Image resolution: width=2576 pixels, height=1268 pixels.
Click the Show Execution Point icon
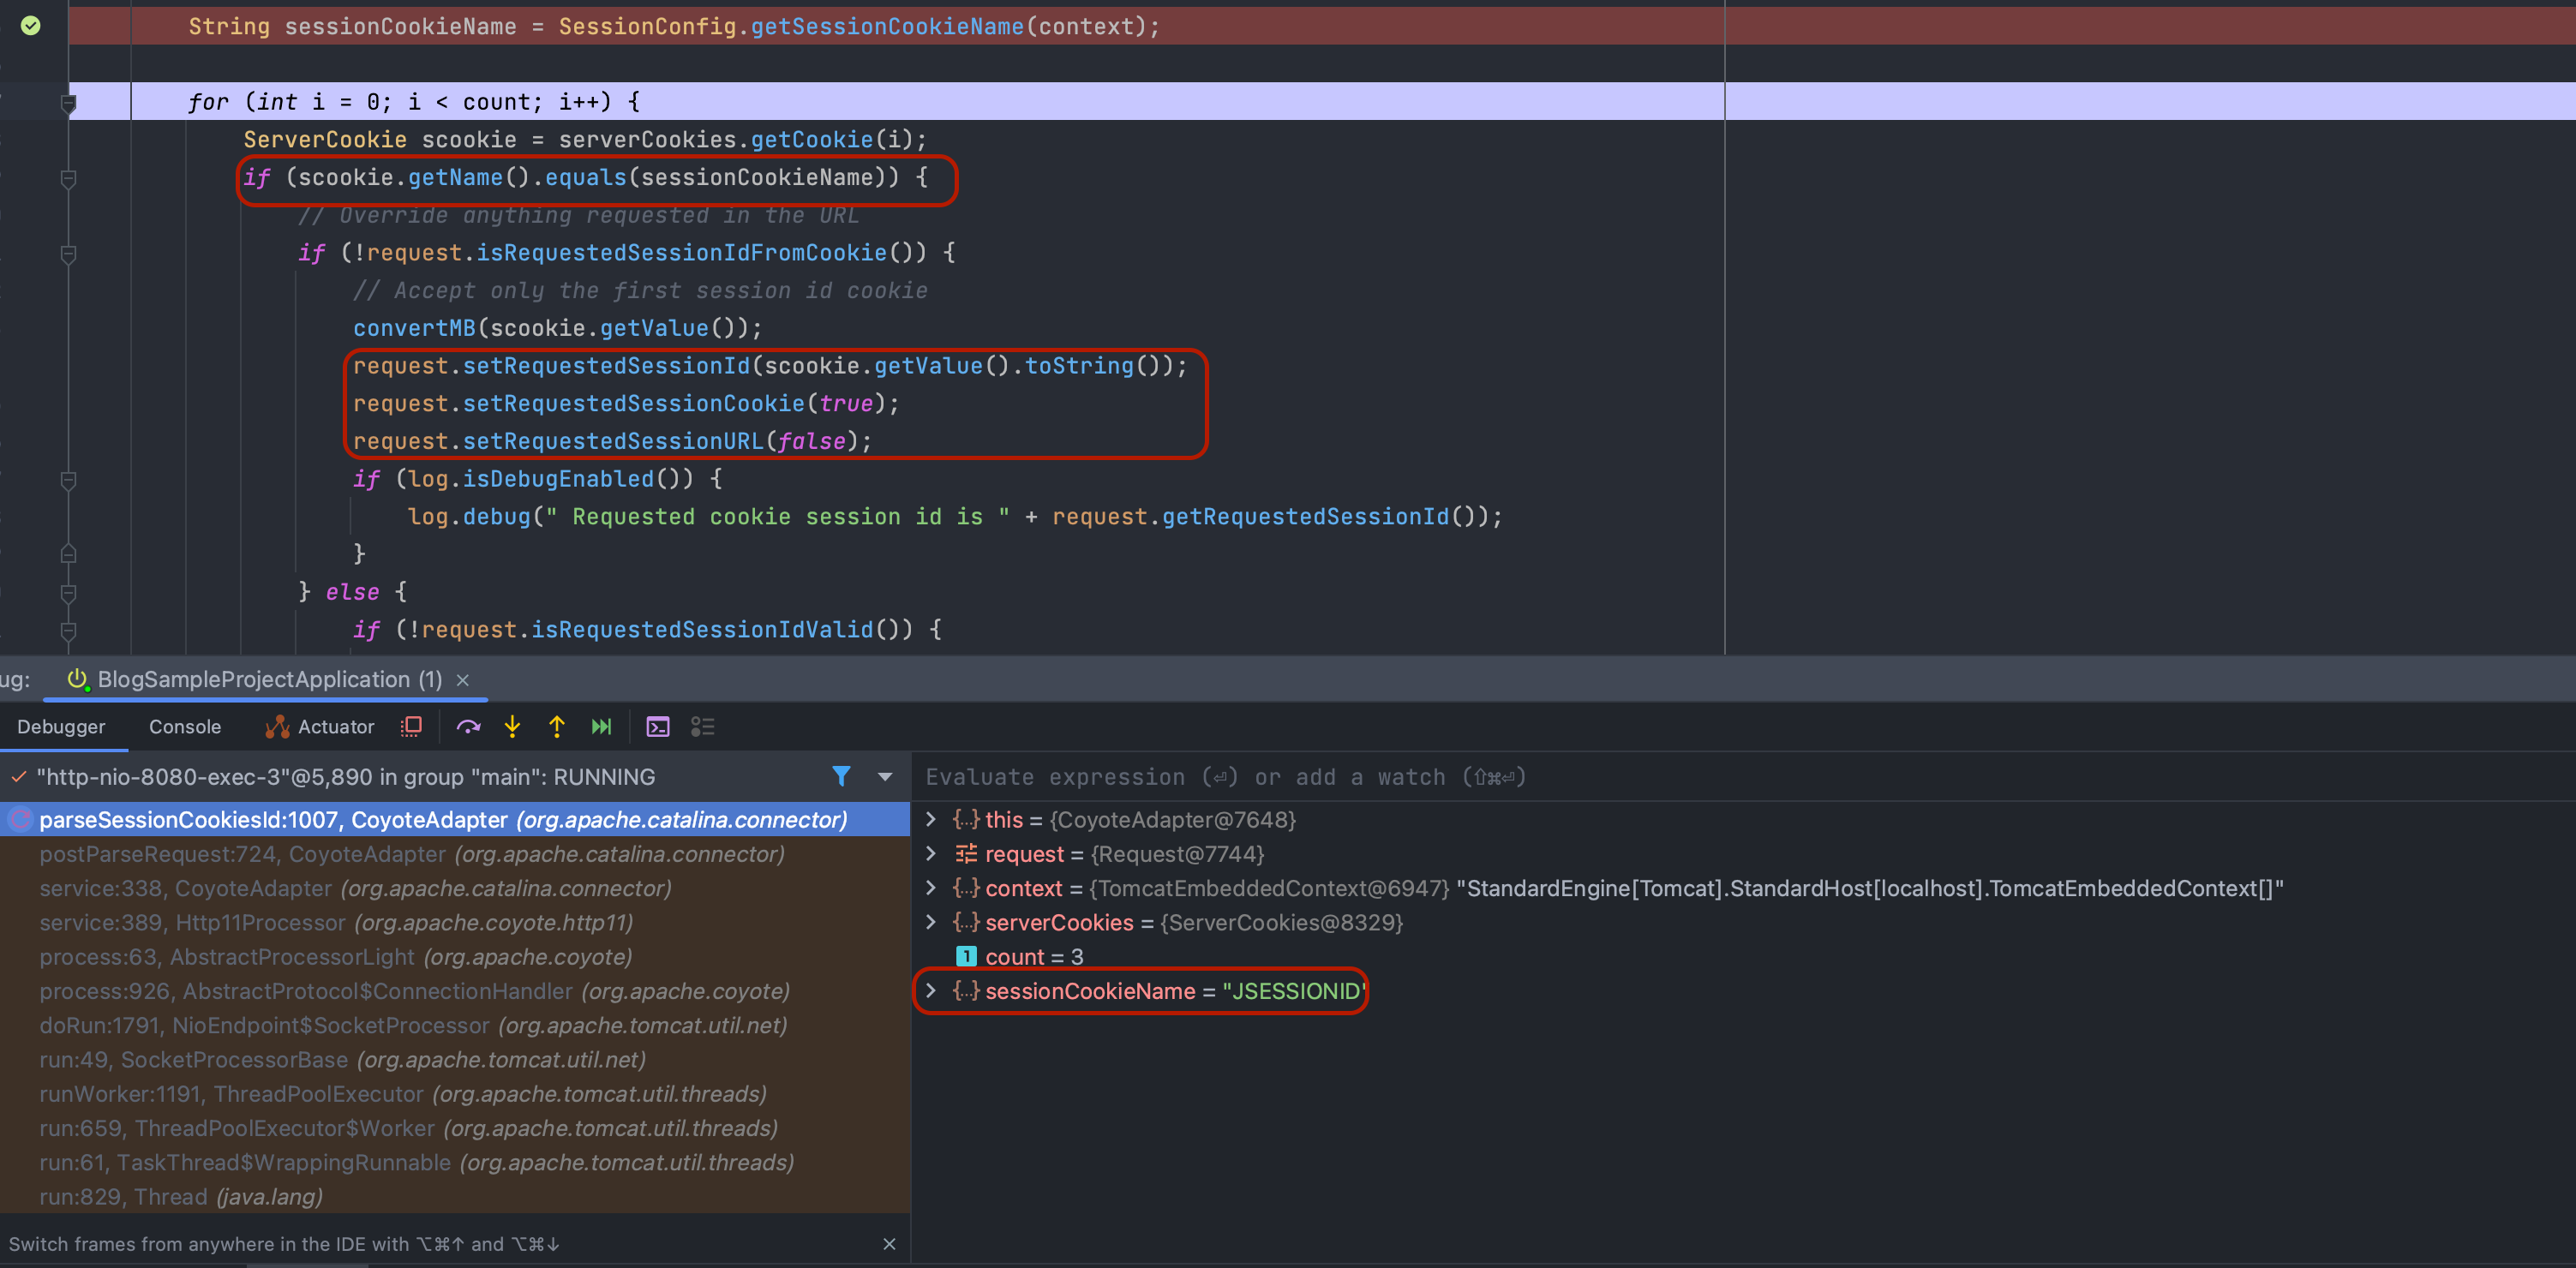coord(411,727)
